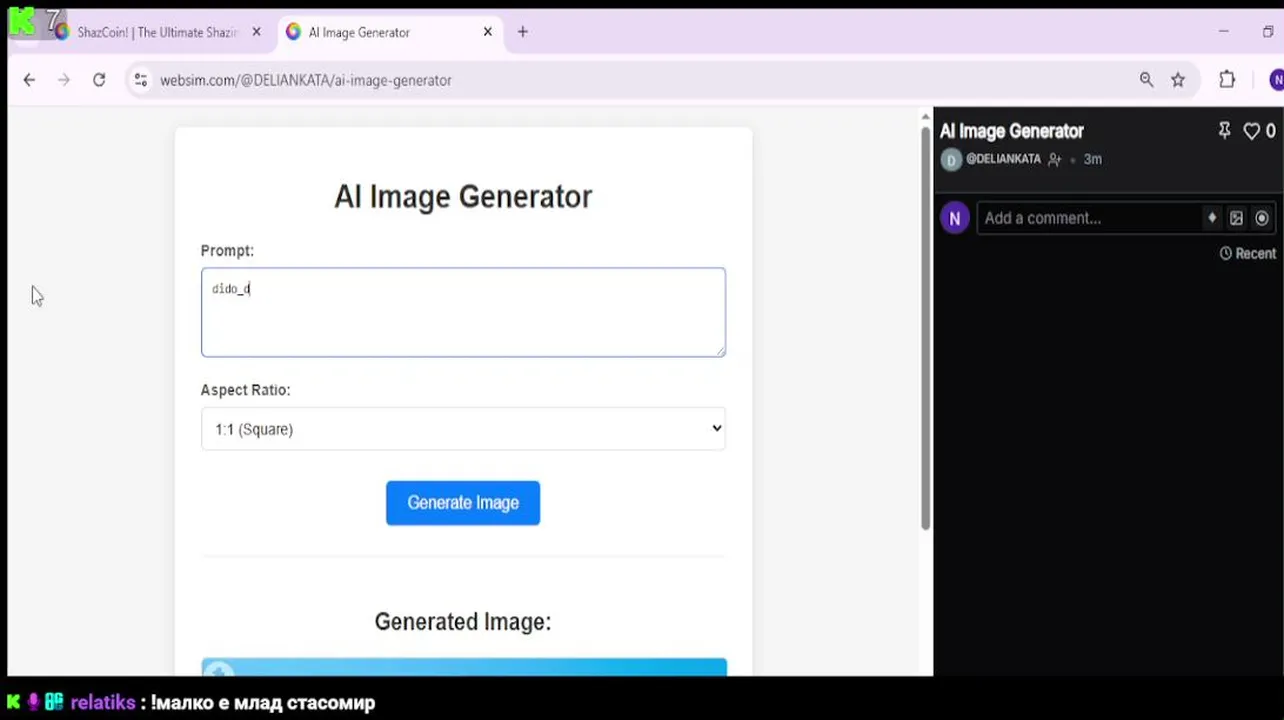
Task: Pin the project with the pin icon
Action: pos(1224,131)
